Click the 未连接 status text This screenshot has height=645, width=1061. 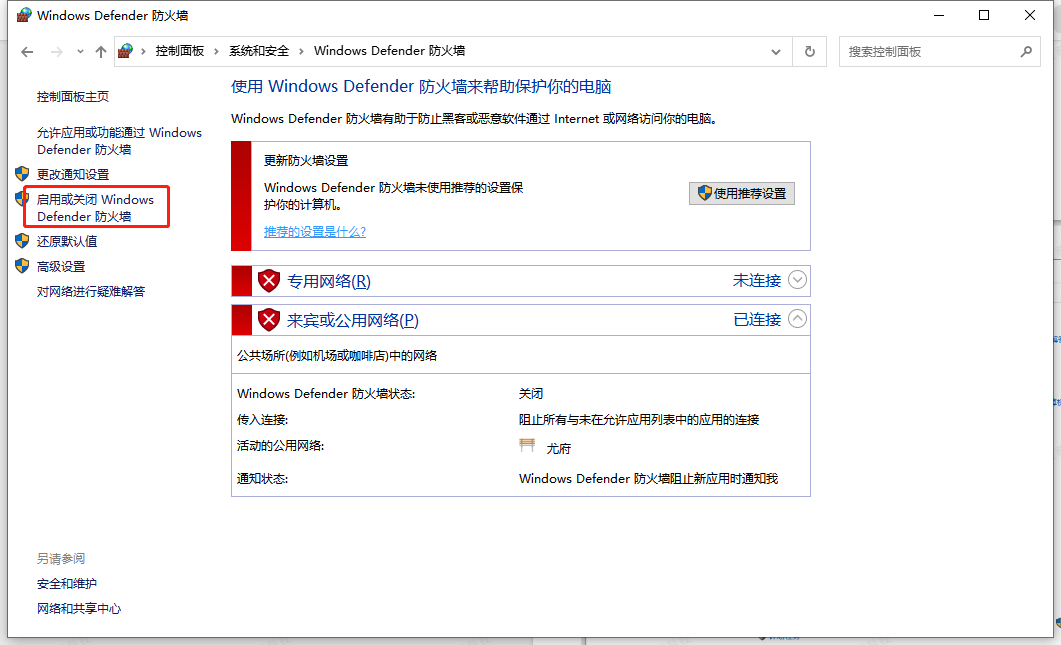pyautogui.click(x=757, y=280)
